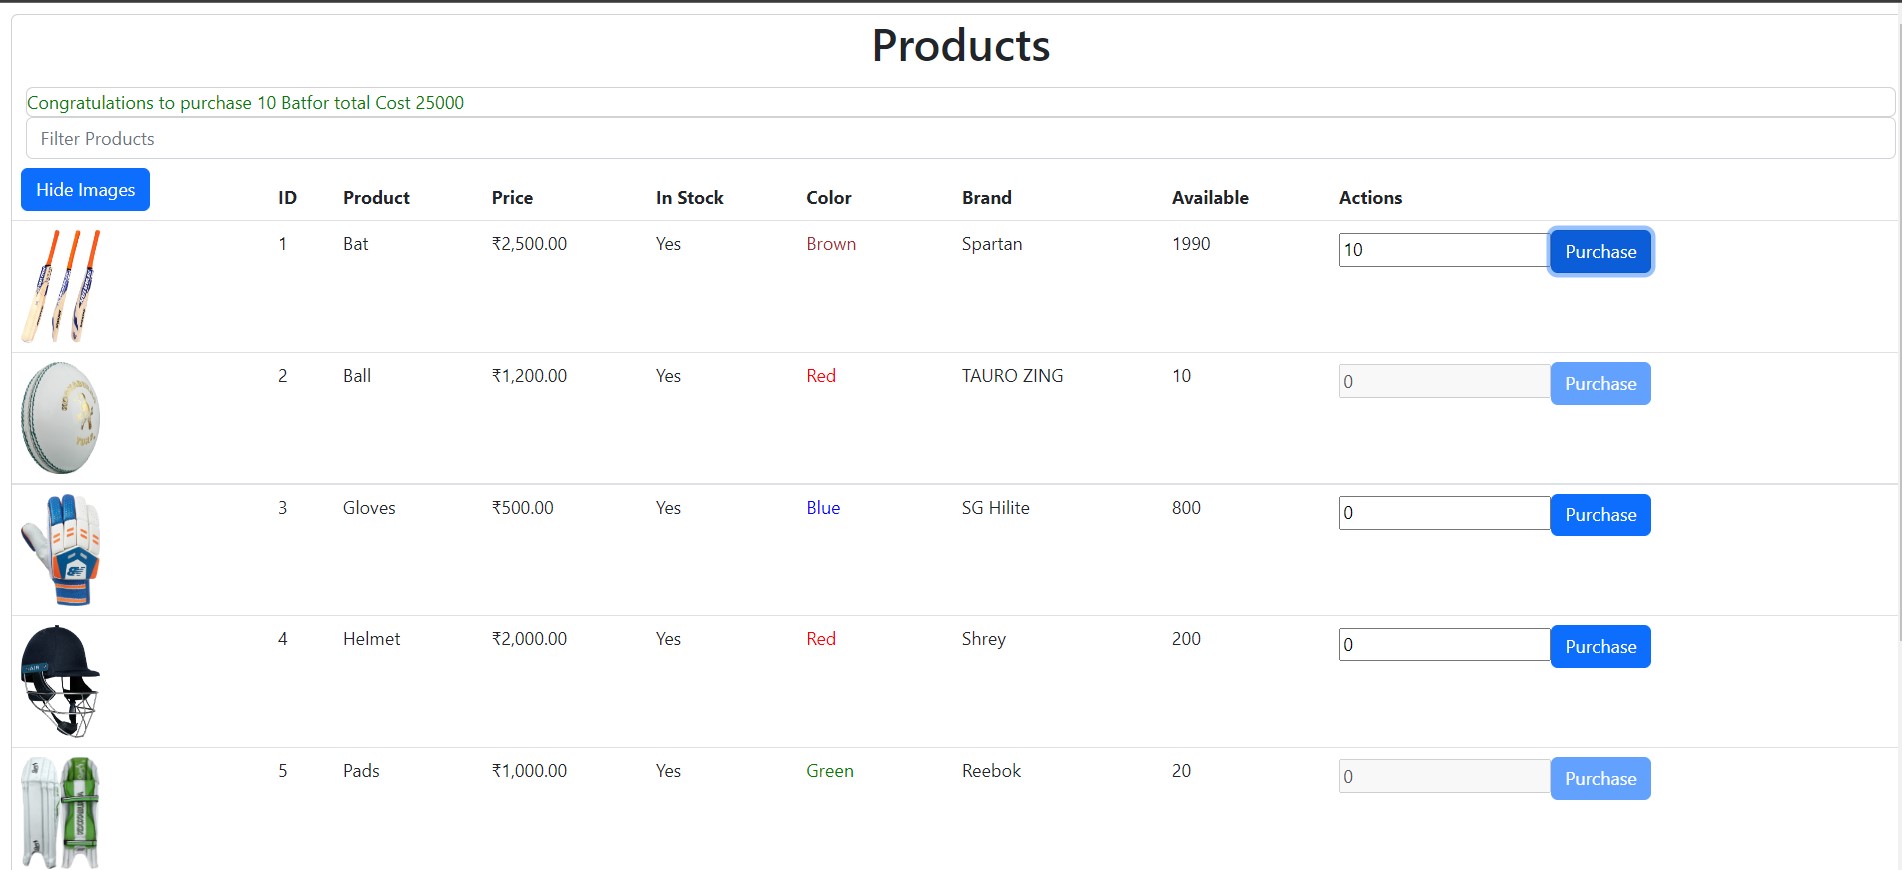Screen dimensions: 1902x870
Task: Click the Price column header
Action: (x=512, y=198)
